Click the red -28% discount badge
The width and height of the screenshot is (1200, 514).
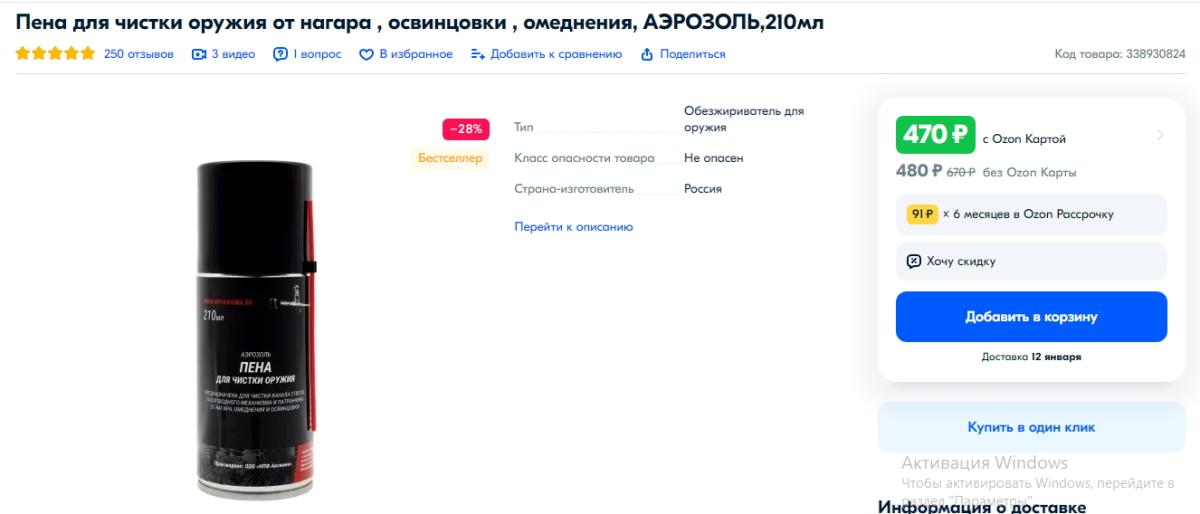[466, 129]
